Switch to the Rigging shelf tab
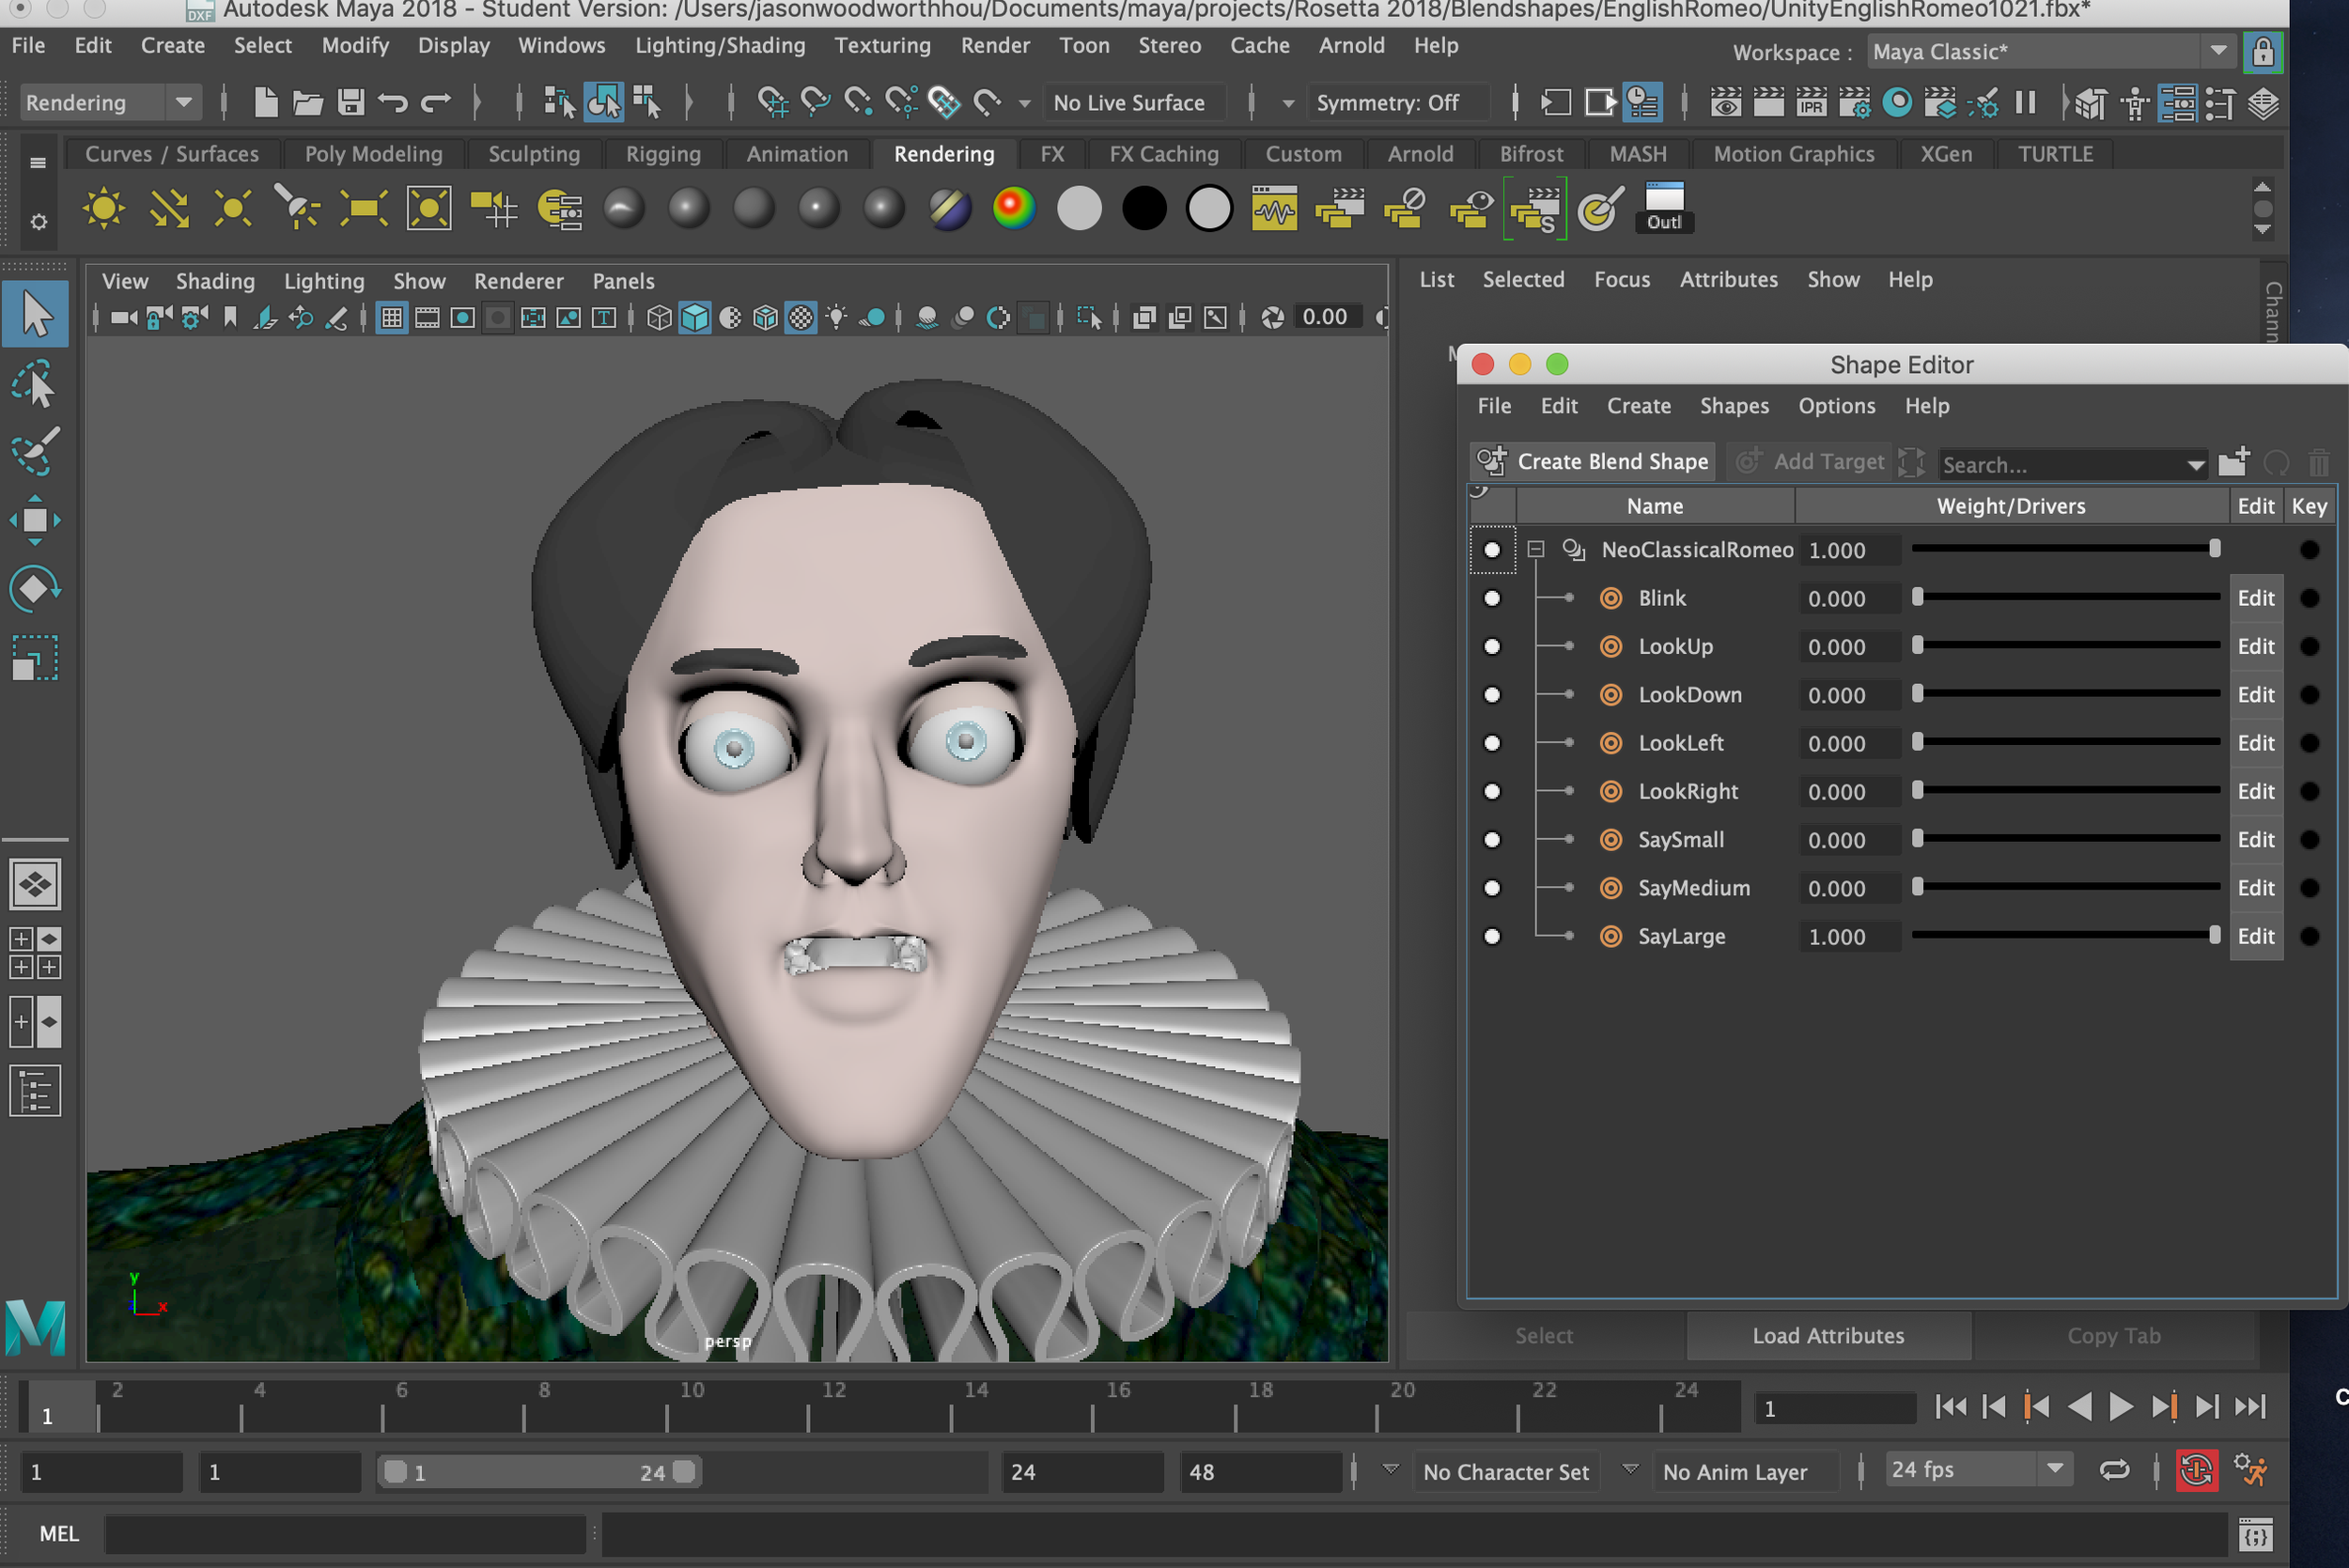The height and width of the screenshot is (1568, 2349). click(x=662, y=154)
